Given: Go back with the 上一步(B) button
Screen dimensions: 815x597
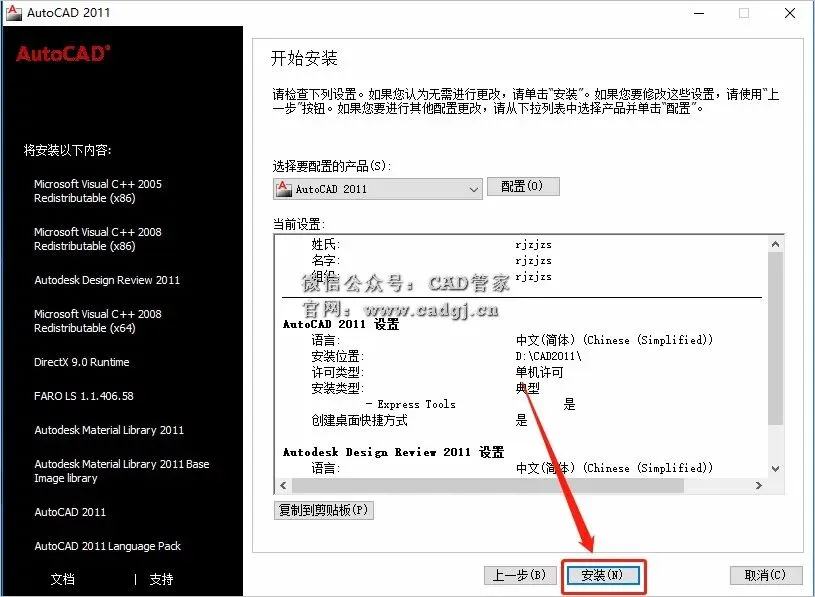Looking at the screenshot, I should click(x=520, y=575).
